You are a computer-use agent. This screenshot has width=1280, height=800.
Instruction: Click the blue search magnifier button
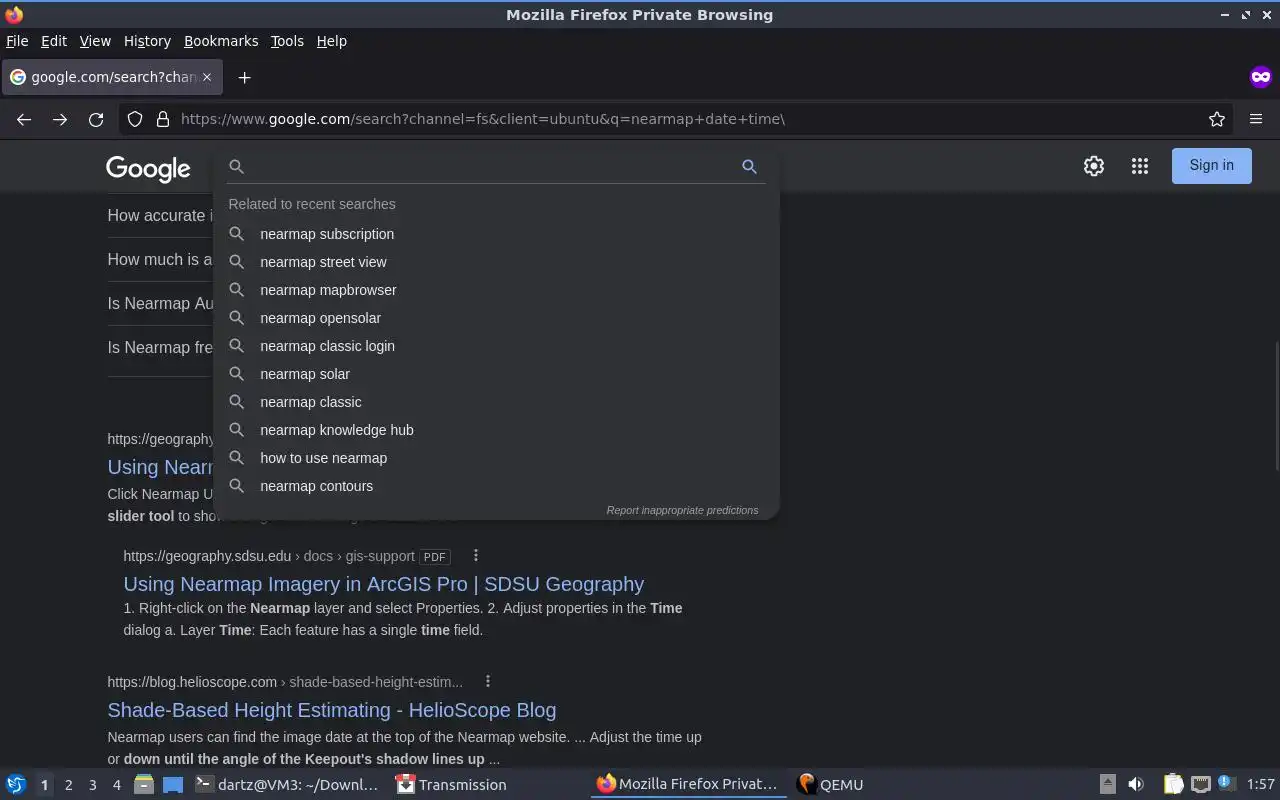click(x=749, y=167)
